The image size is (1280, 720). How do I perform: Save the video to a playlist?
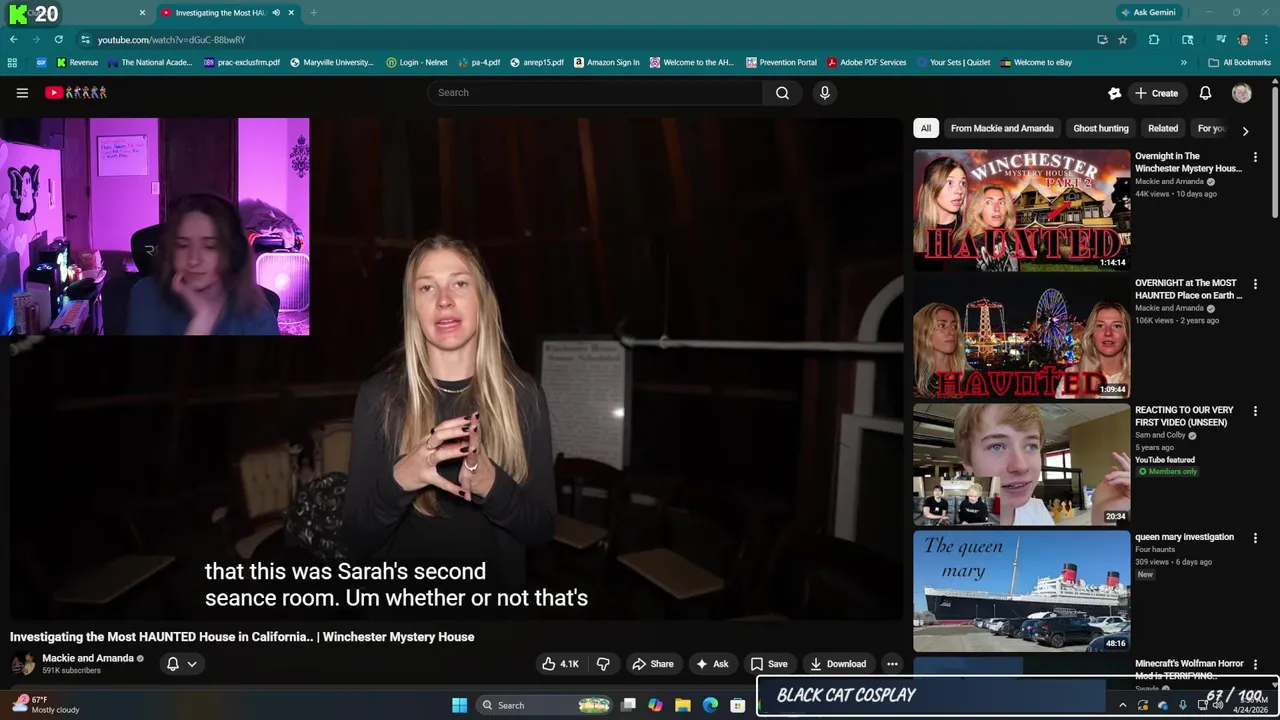click(x=769, y=664)
